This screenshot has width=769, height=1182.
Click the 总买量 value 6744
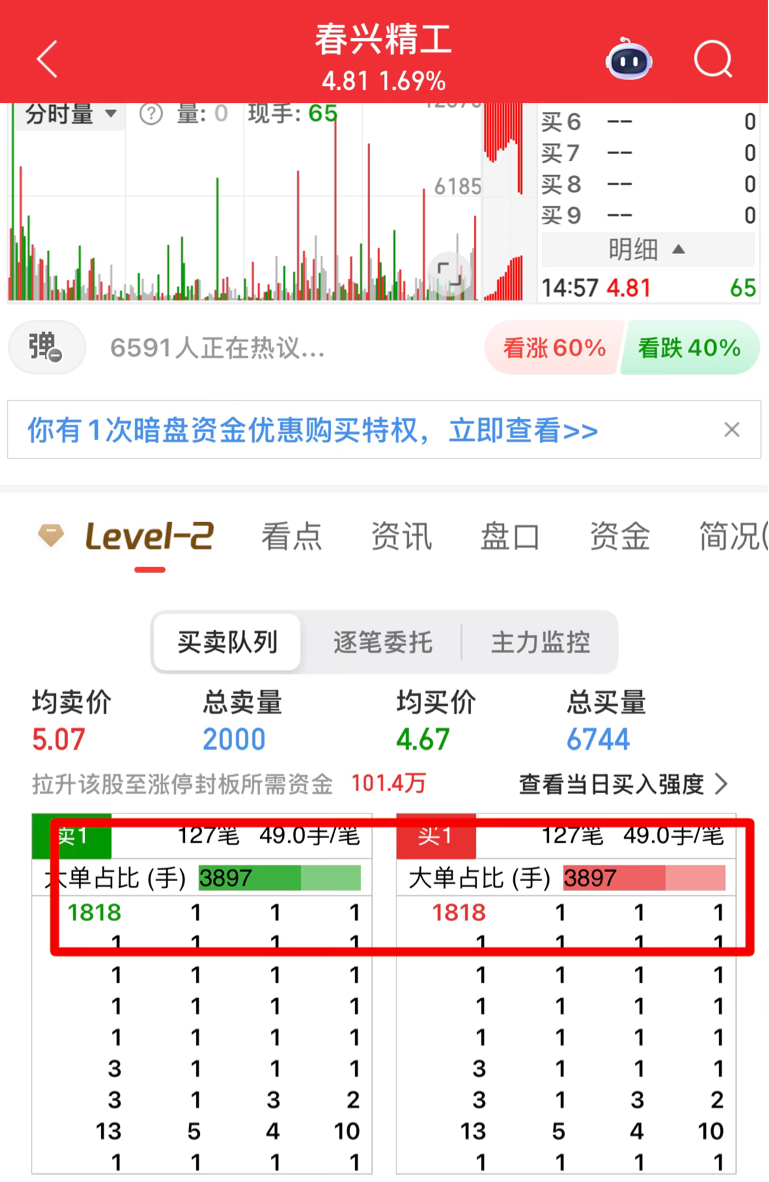[x=598, y=740]
